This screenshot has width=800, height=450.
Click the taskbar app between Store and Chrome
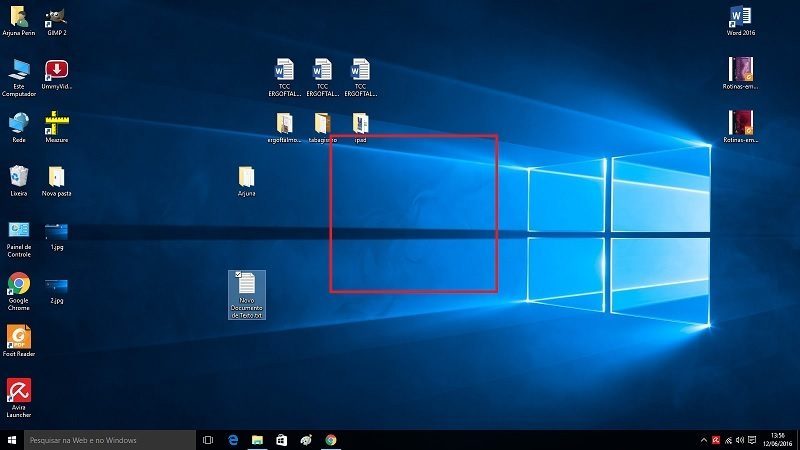tap(306, 440)
